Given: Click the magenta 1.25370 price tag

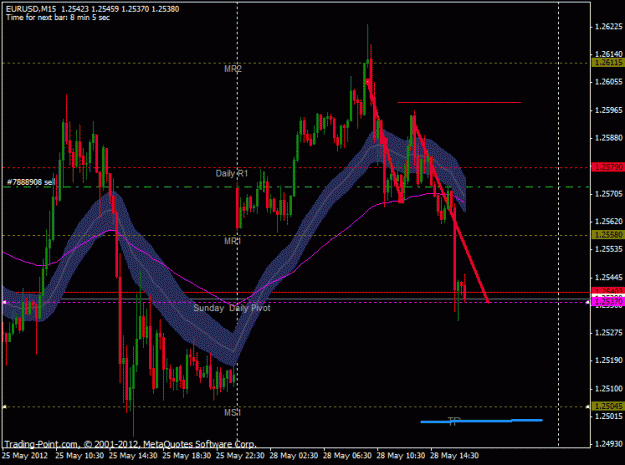Looking at the screenshot, I should (x=608, y=302).
